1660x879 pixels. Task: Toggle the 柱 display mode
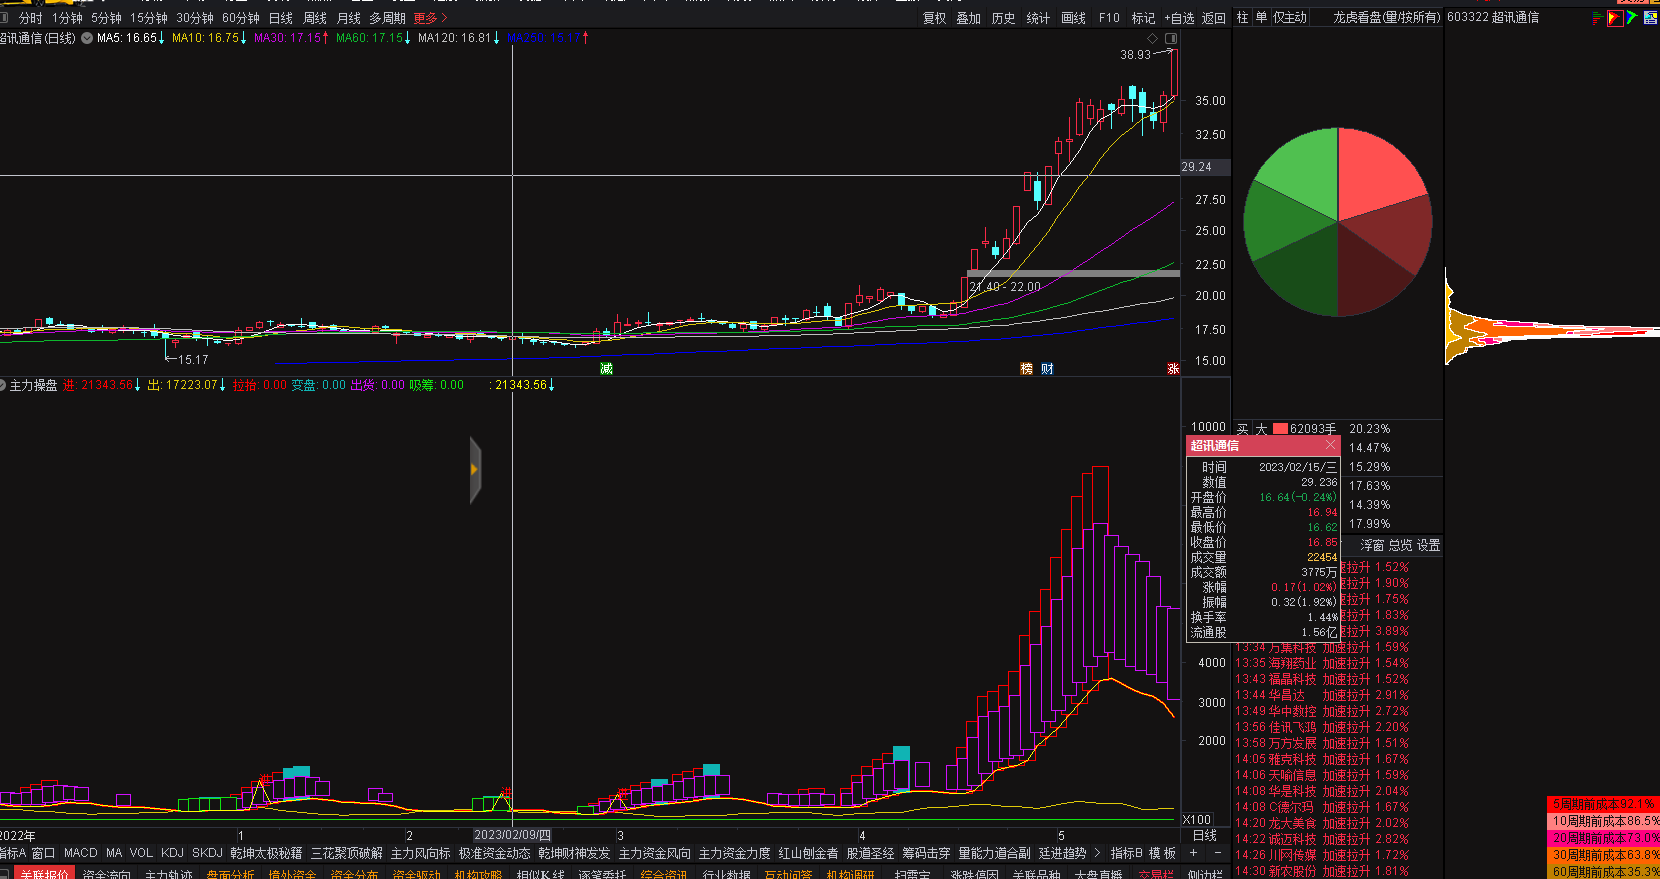point(1242,18)
